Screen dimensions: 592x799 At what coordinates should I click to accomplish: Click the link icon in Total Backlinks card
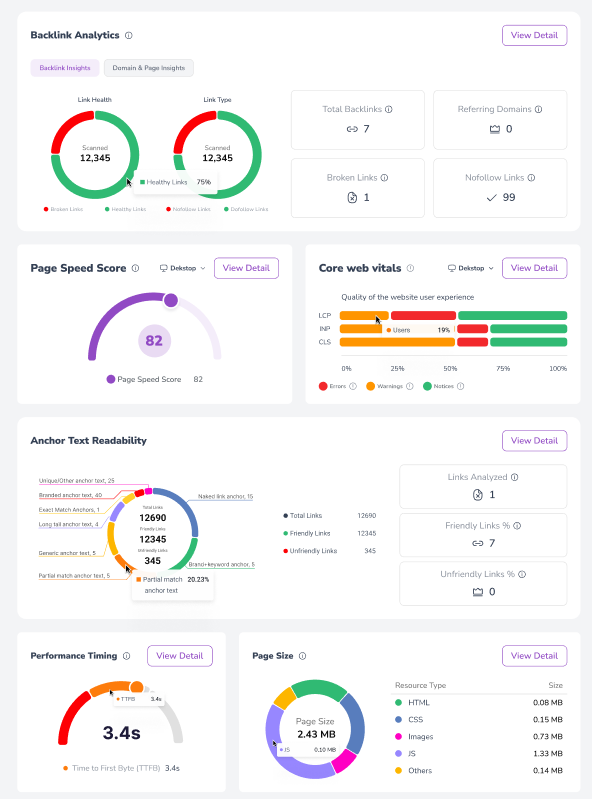(352, 129)
